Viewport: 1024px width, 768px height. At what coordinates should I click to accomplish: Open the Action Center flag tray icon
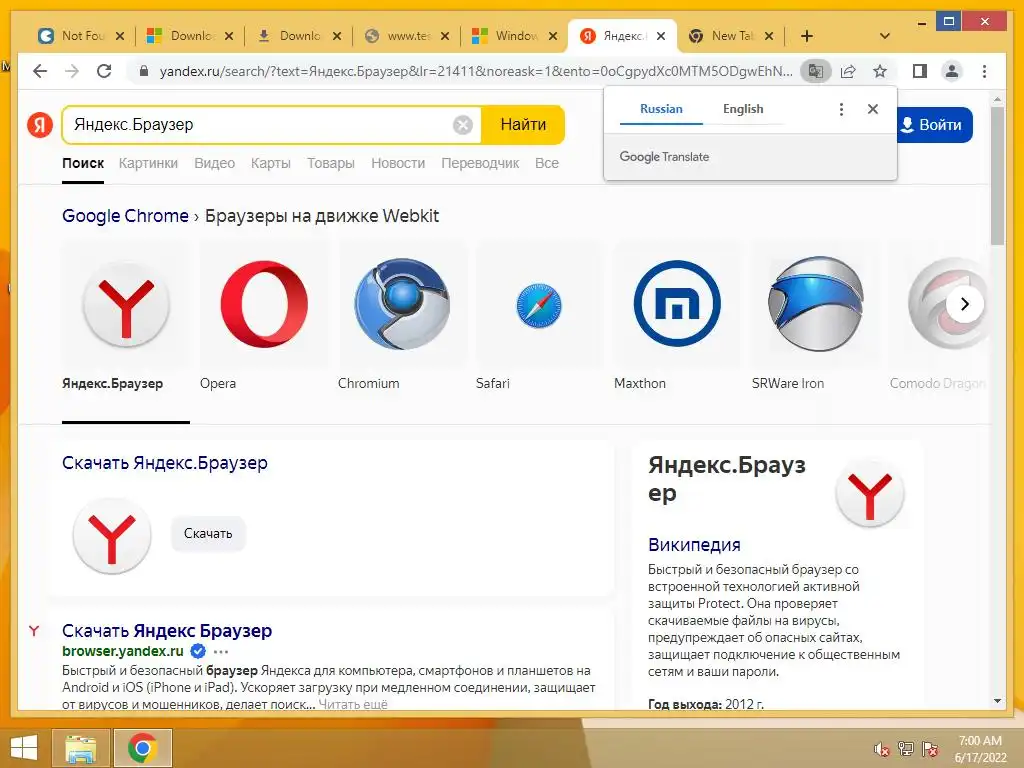coord(930,749)
